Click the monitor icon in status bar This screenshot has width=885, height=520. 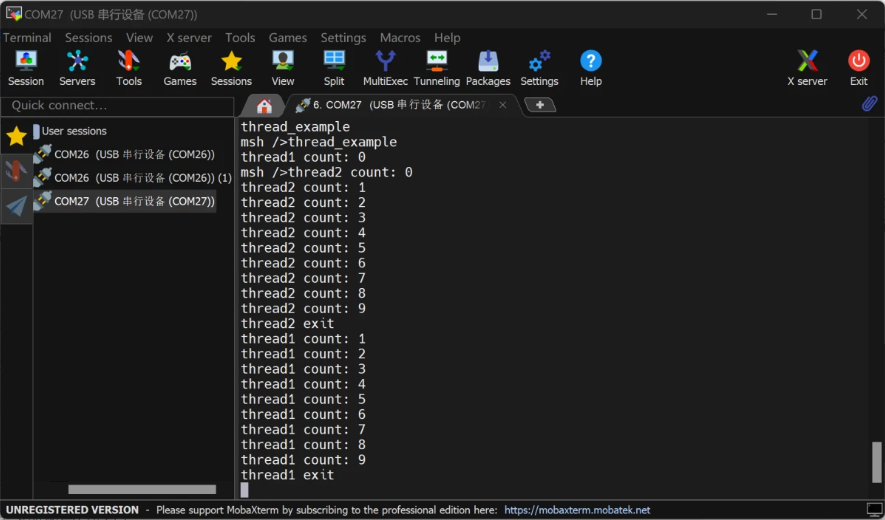click(874, 510)
